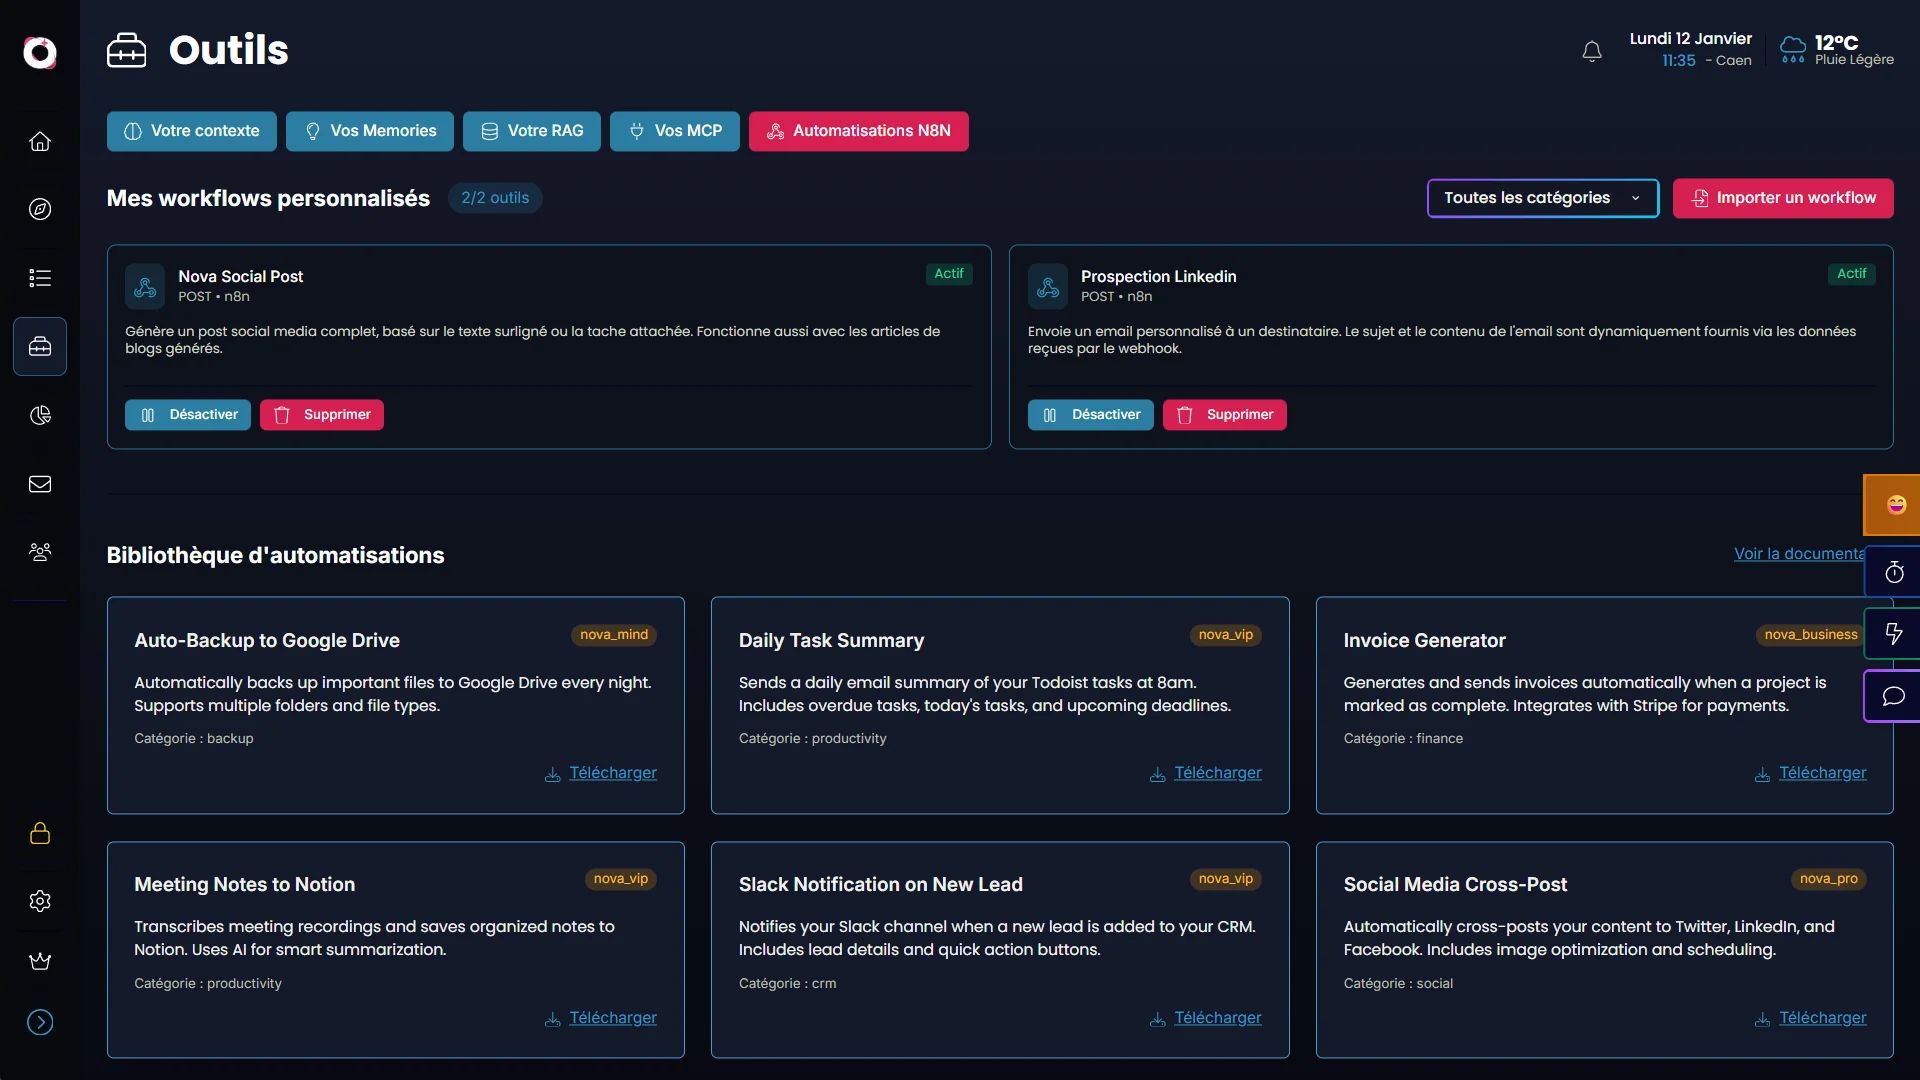Open the team members sidebar icon

(40, 552)
